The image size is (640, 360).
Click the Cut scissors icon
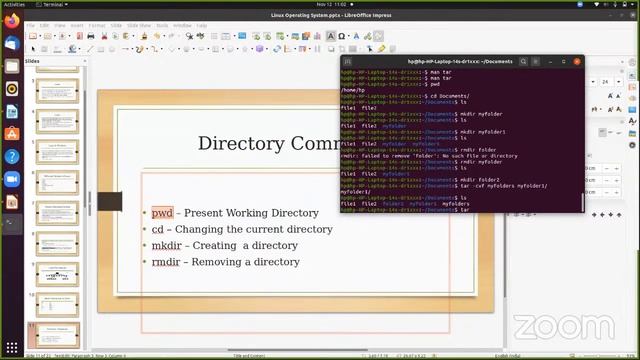pyautogui.click(x=104, y=36)
